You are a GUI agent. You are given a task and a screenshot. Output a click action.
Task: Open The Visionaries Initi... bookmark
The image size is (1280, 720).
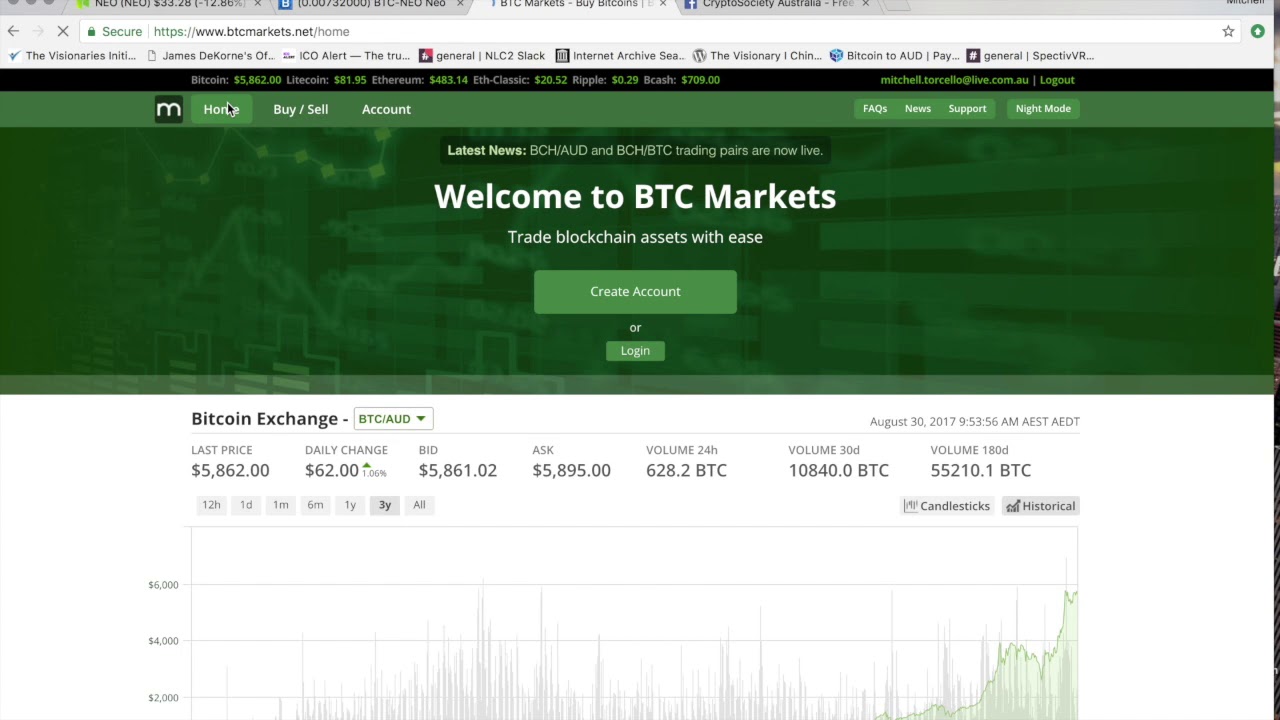pyautogui.click(x=72, y=56)
